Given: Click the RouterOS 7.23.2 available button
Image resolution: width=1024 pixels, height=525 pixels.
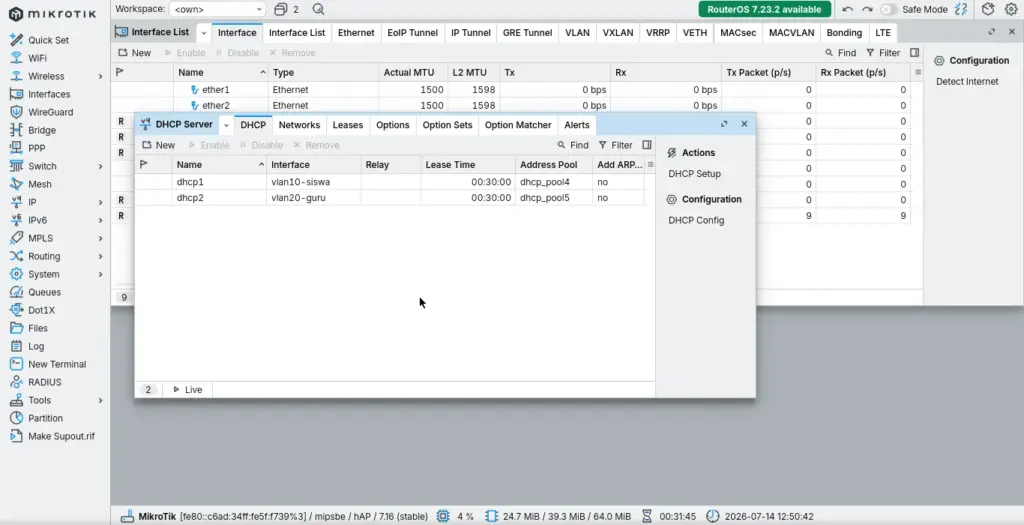Looking at the screenshot, I should (x=764, y=9).
